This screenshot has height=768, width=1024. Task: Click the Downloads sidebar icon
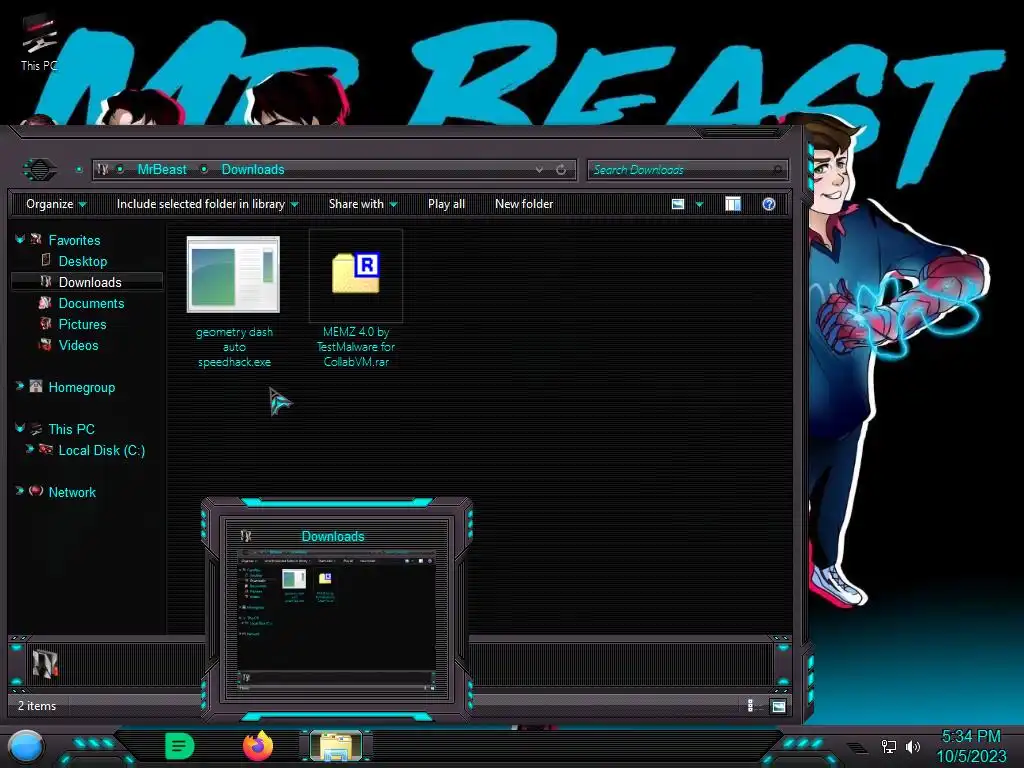45,281
